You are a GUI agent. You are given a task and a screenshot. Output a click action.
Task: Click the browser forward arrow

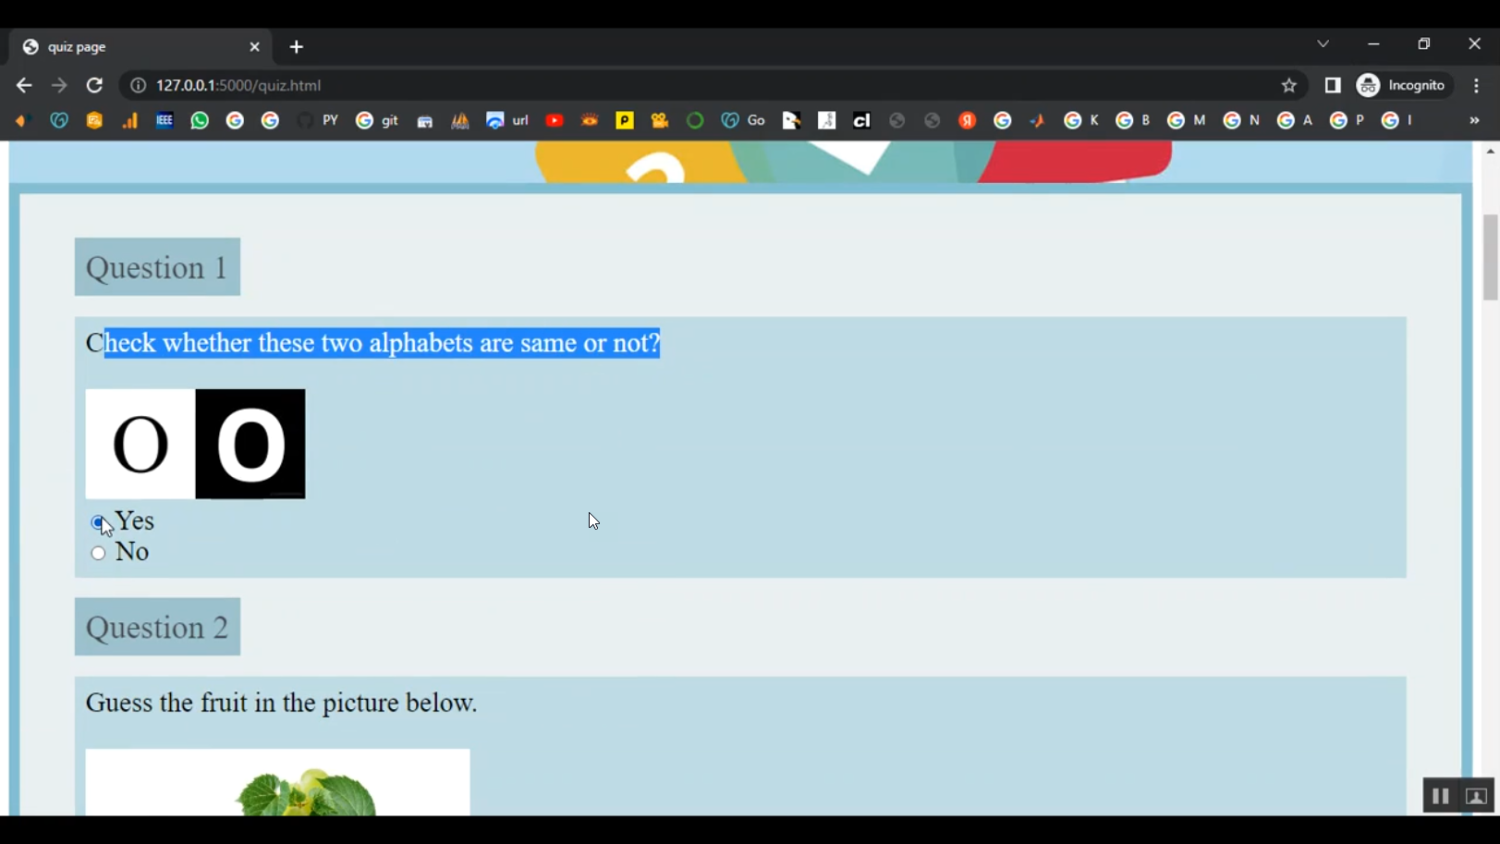pos(59,86)
